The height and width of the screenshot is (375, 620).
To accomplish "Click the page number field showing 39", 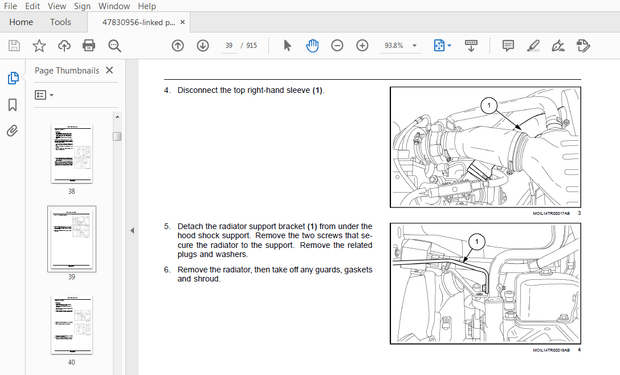I will (229, 46).
